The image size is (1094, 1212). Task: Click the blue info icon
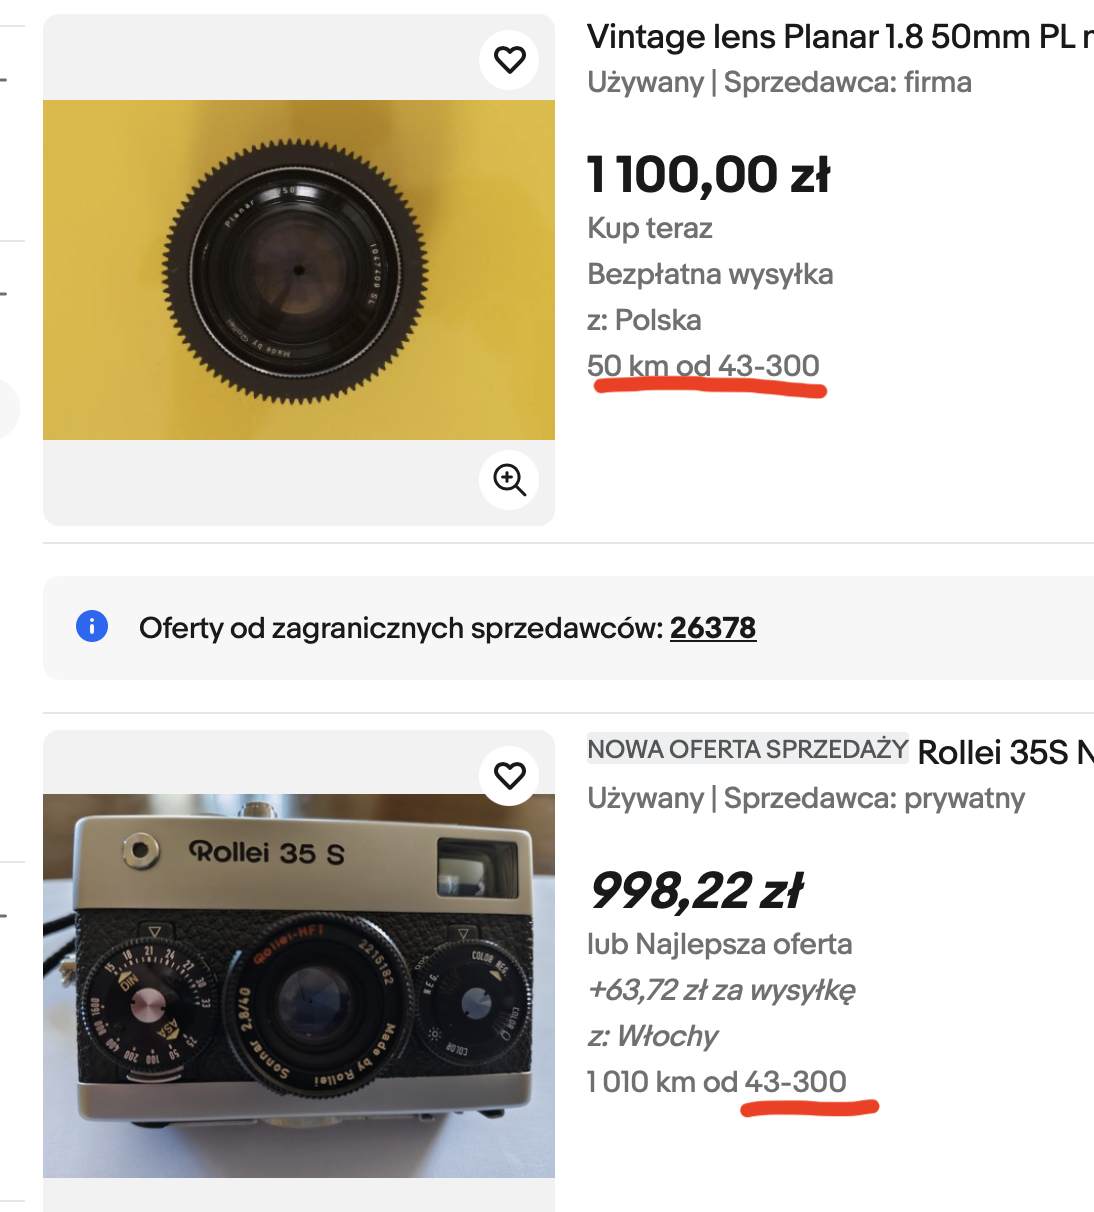(x=92, y=627)
